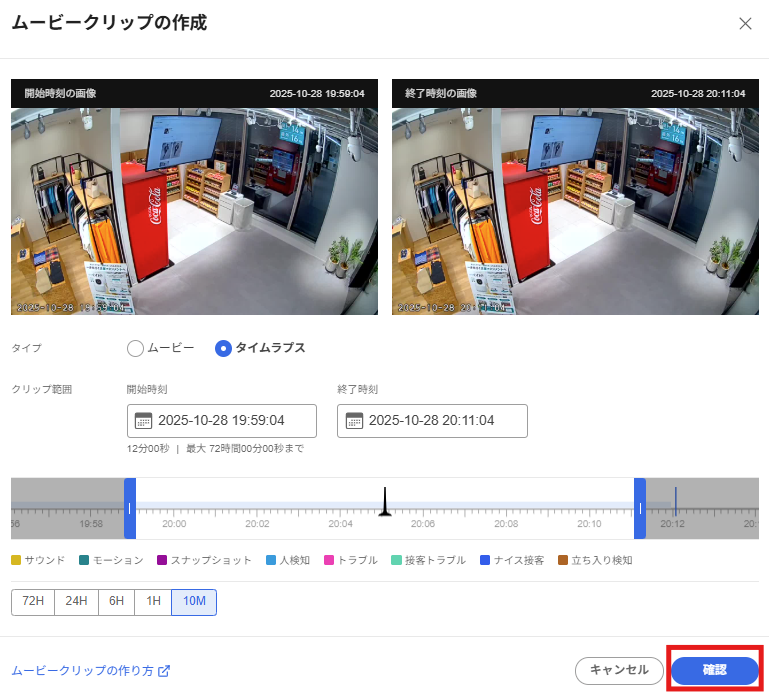Viewport: 769px width, 692px height.
Task: Click the start time field 2025-10-28 19:59:04
Action: pyautogui.click(x=222, y=421)
